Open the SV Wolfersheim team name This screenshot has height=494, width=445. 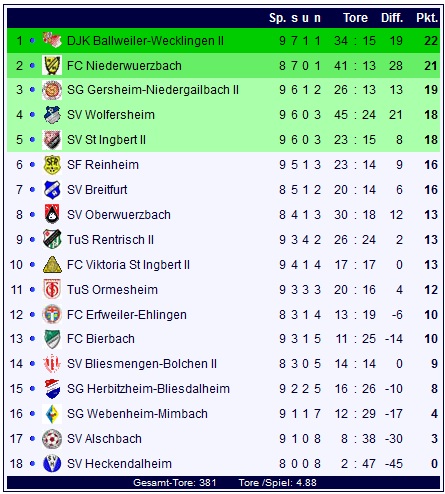111,115
